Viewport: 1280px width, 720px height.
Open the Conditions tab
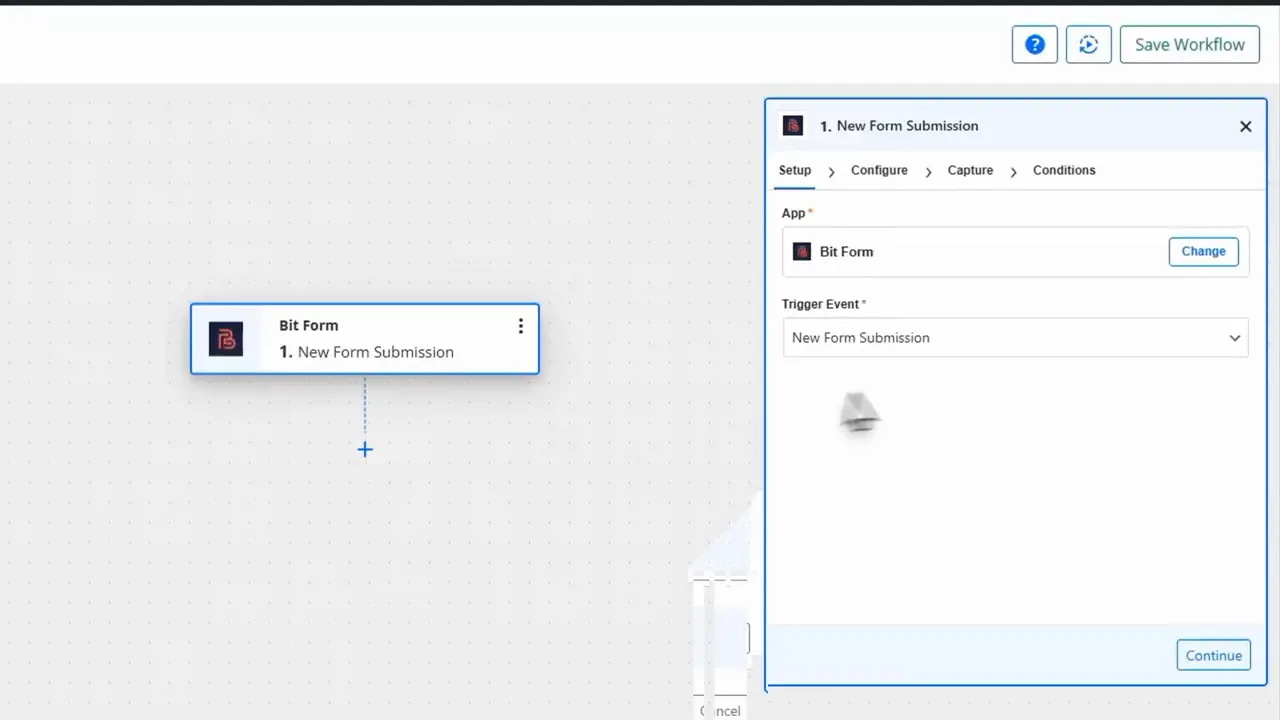point(1063,170)
